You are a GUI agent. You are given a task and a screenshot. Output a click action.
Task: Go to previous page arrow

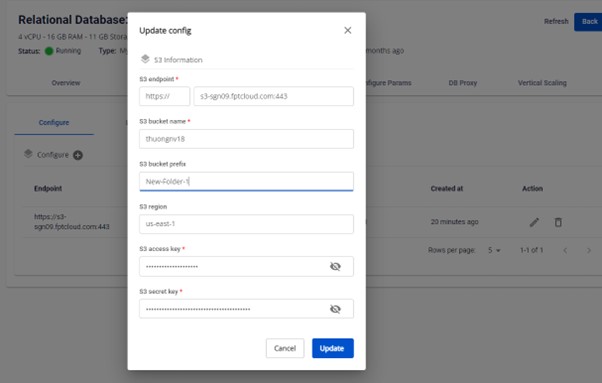(565, 251)
